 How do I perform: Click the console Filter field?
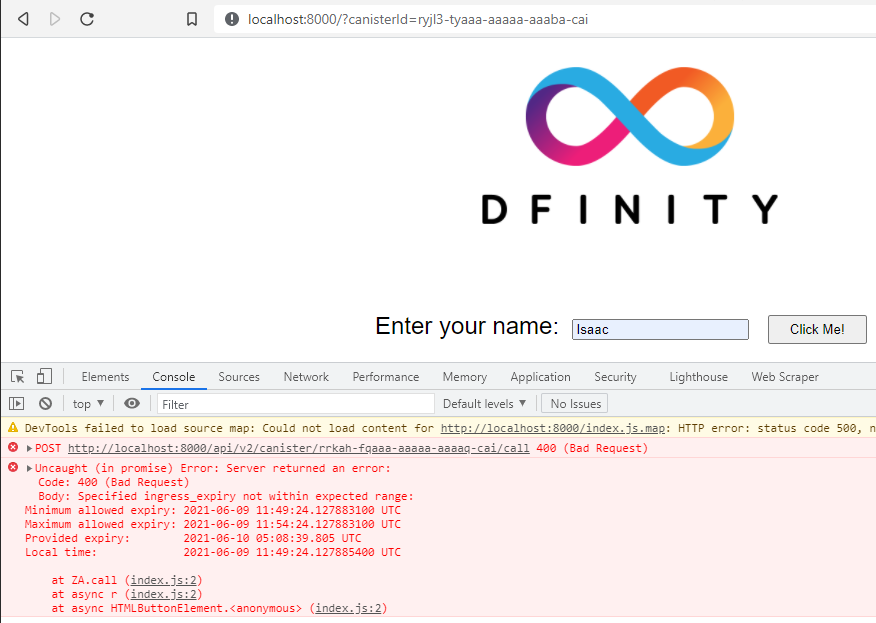[296, 404]
